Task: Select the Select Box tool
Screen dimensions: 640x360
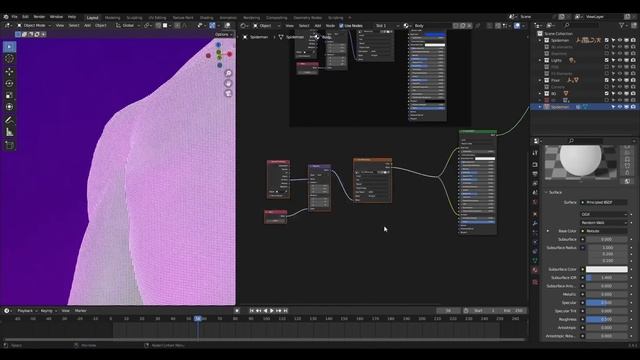Action: [9, 47]
